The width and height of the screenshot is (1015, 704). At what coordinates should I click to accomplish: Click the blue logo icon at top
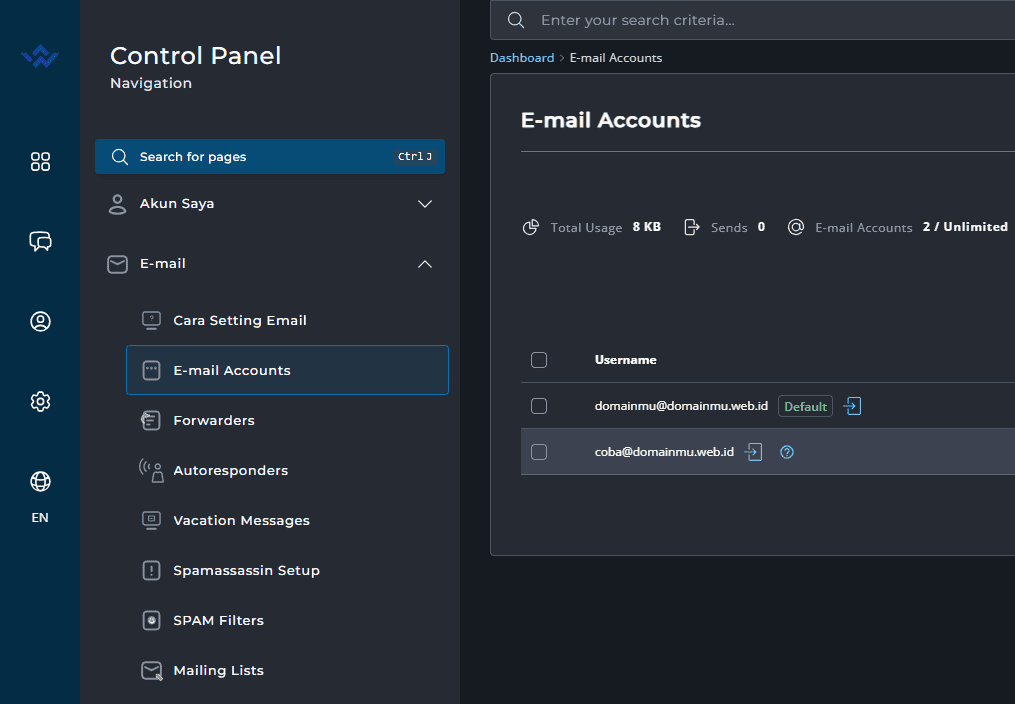point(40,57)
